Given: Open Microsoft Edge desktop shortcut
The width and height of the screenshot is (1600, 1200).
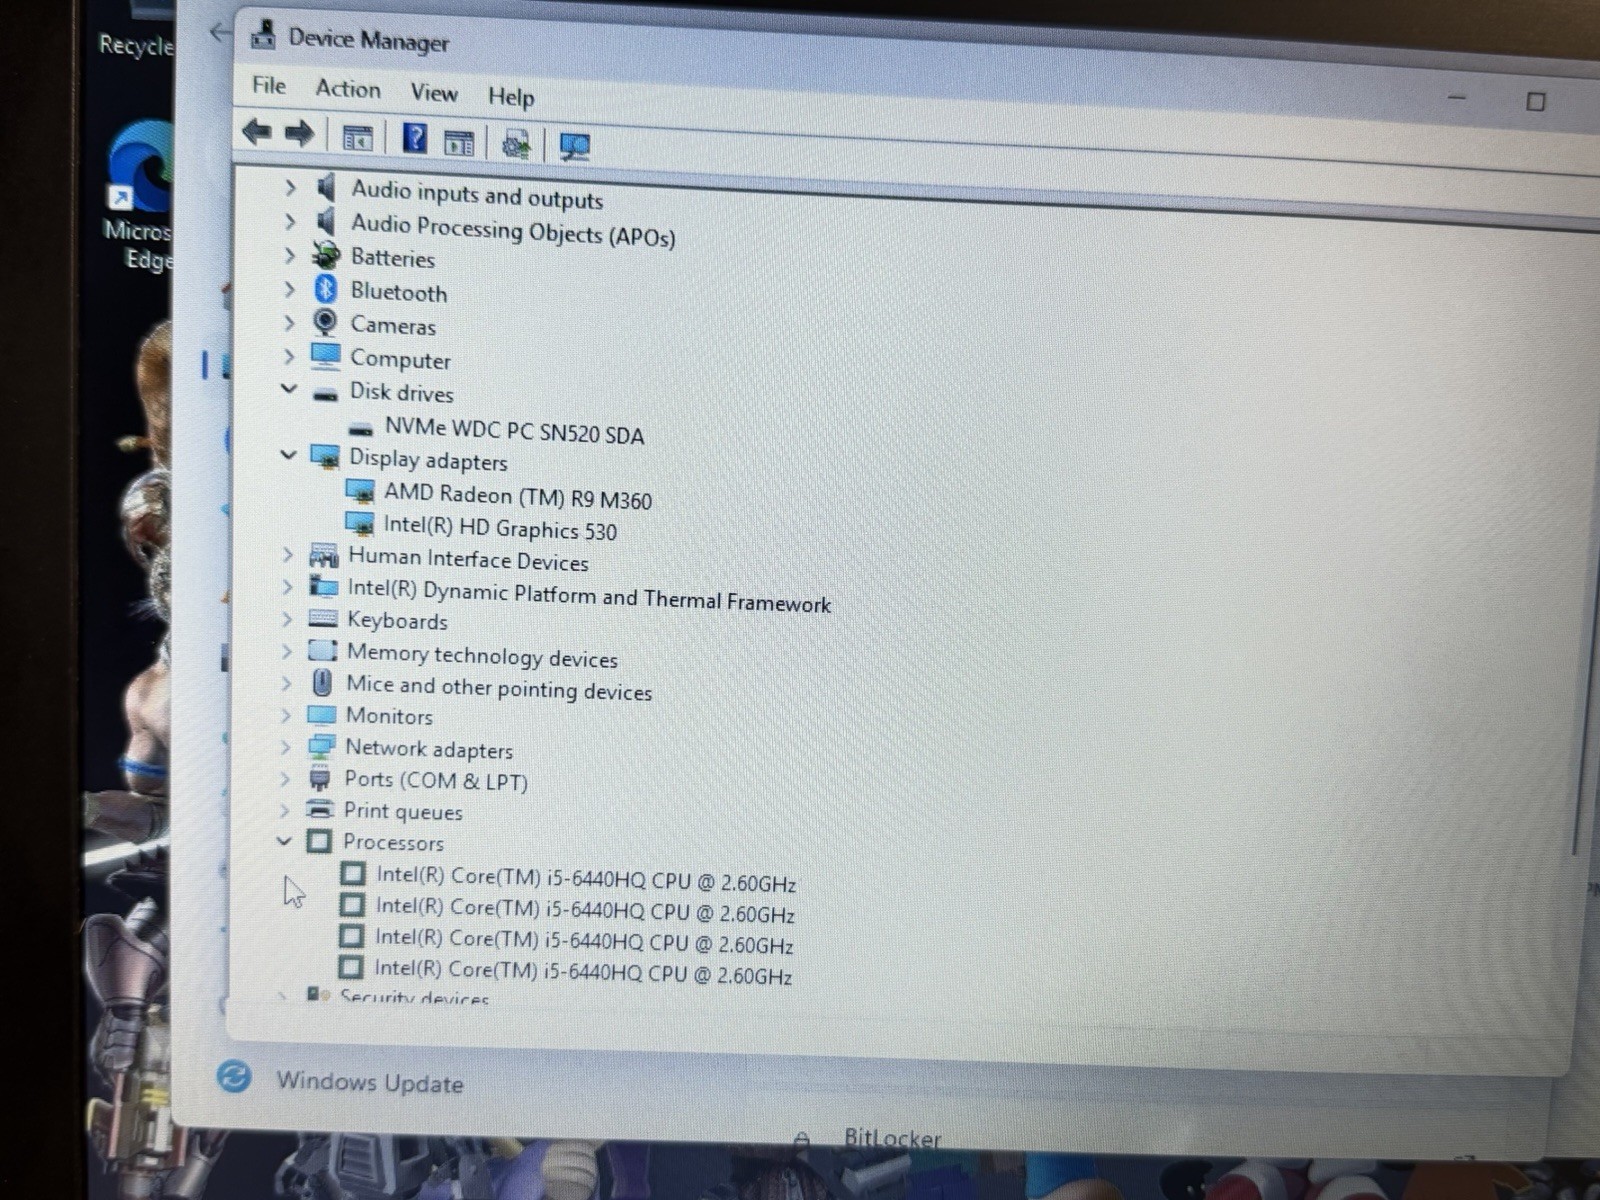Looking at the screenshot, I should 141,196.
